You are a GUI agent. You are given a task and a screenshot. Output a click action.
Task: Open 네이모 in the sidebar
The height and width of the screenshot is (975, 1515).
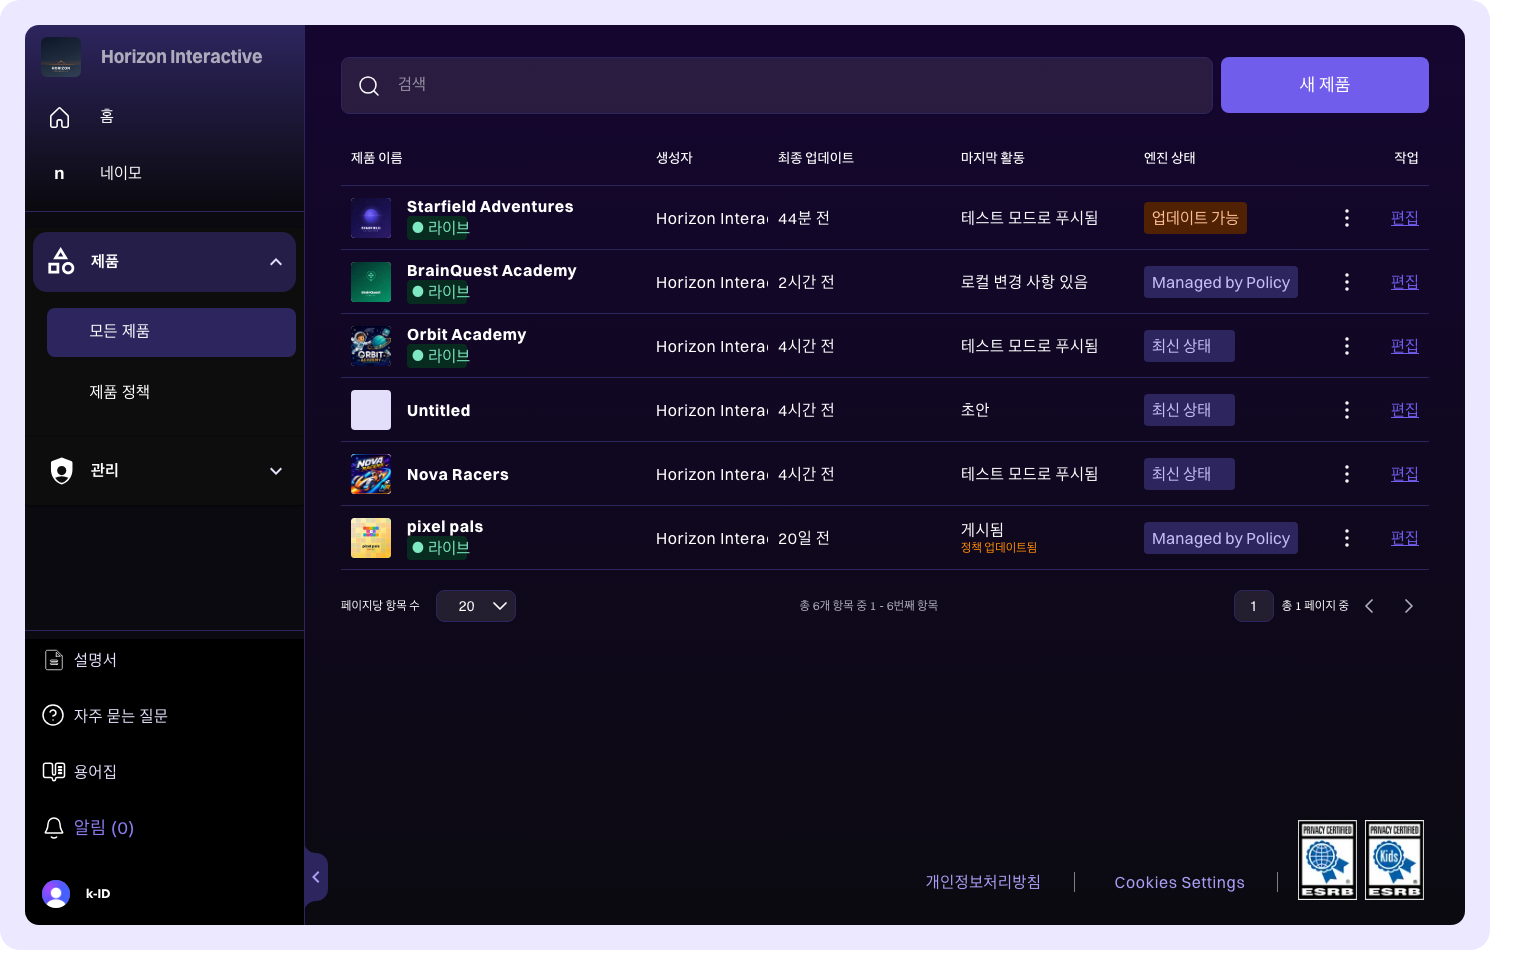tap(121, 173)
